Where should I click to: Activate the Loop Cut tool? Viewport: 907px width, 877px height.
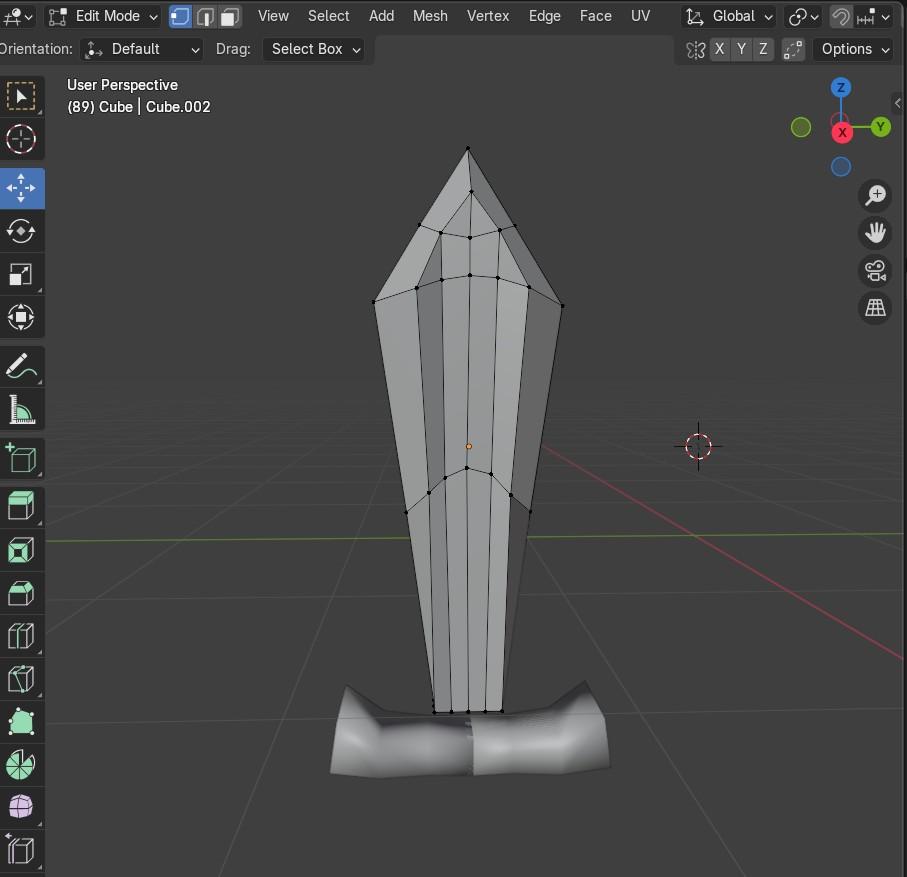pos(21,636)
